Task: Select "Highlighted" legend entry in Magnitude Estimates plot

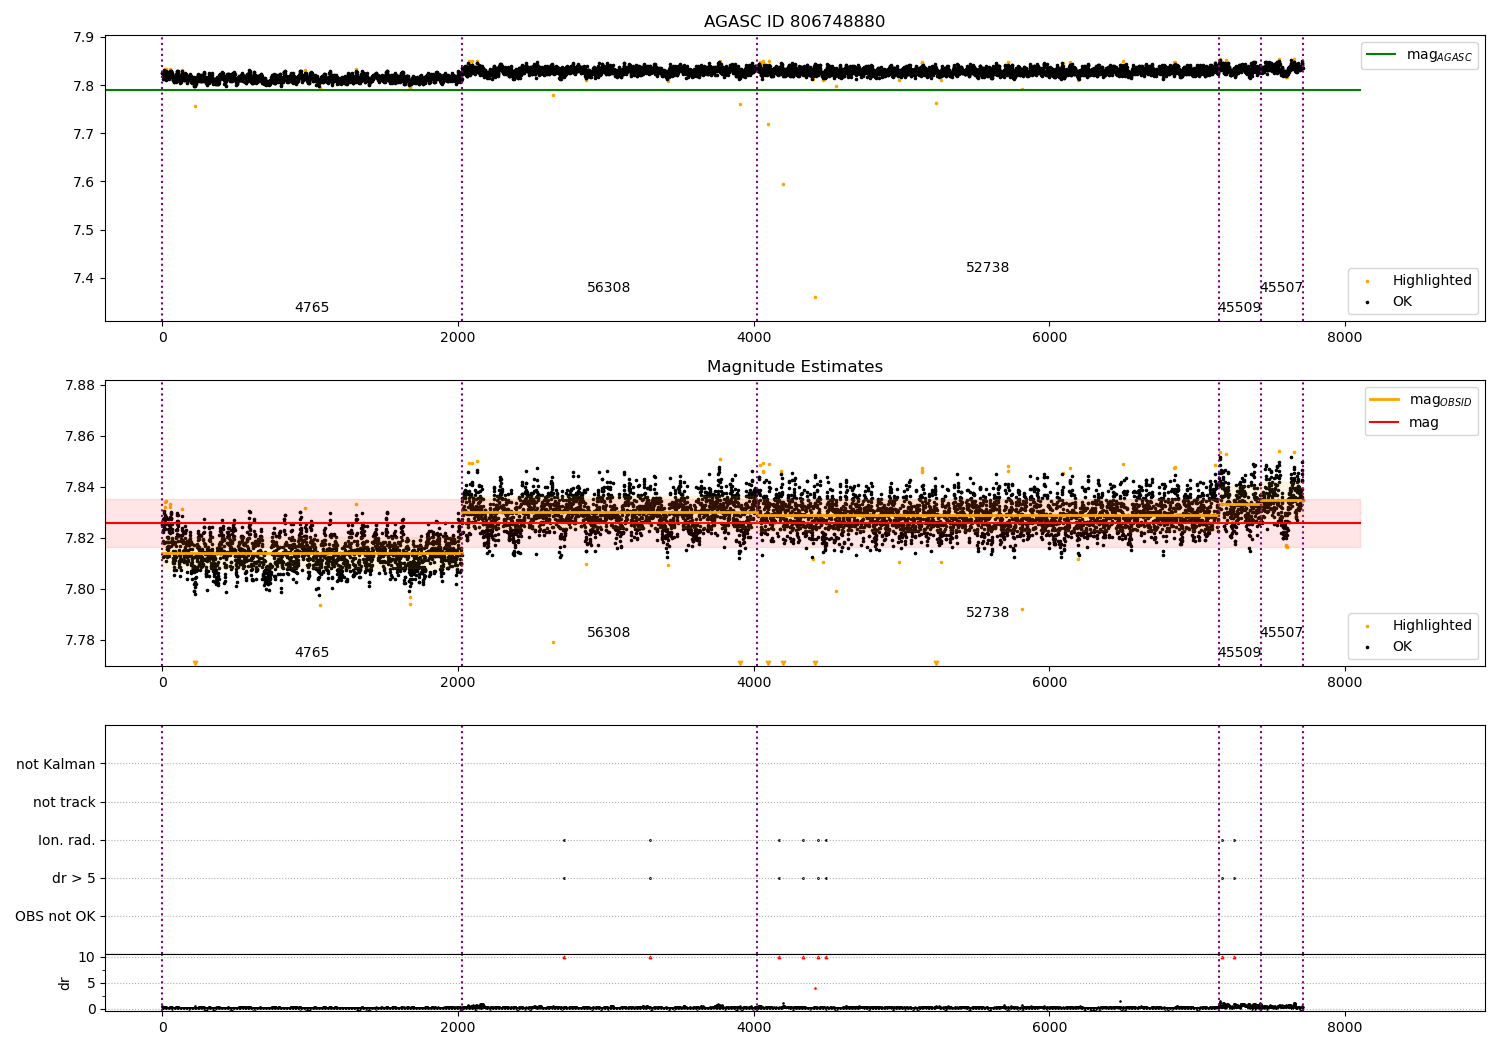Action: 1419,626
